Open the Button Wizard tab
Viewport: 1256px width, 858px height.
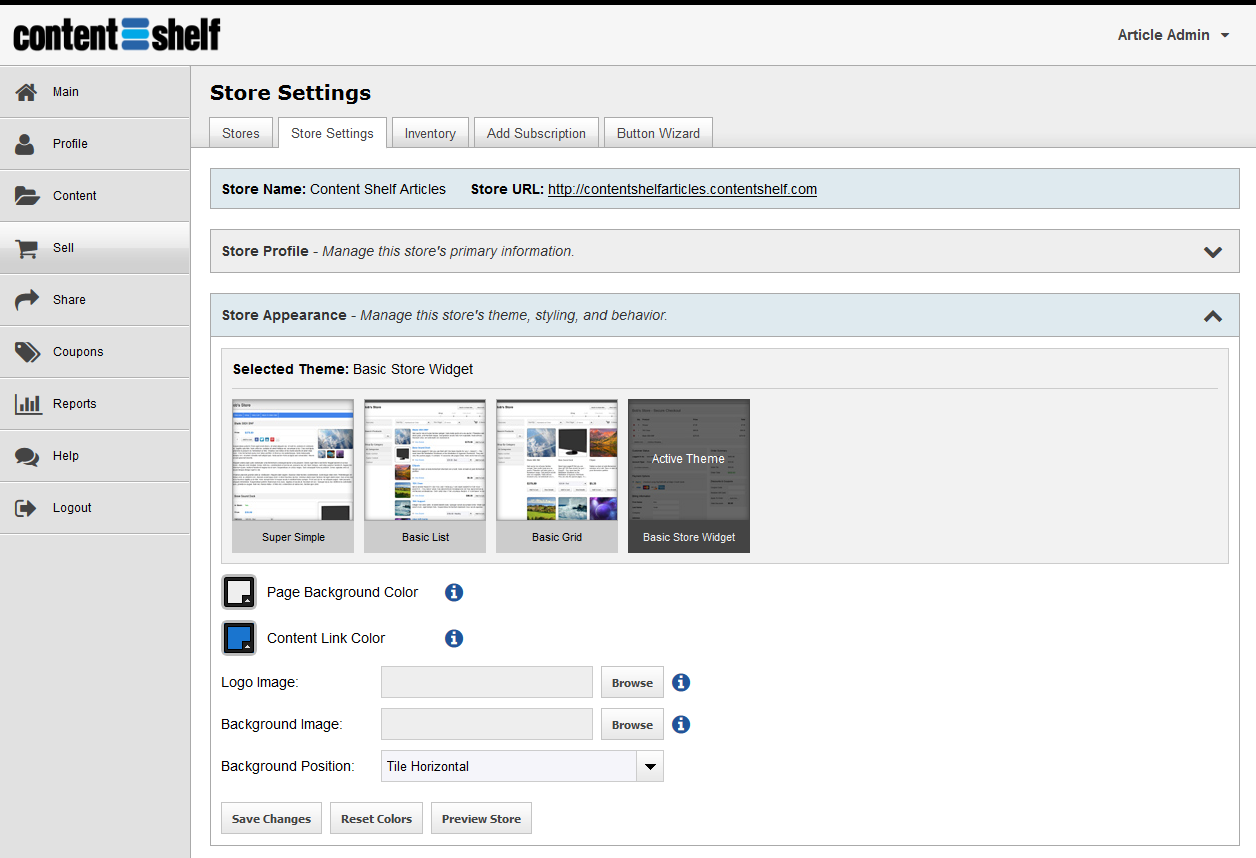coord(658,133)
